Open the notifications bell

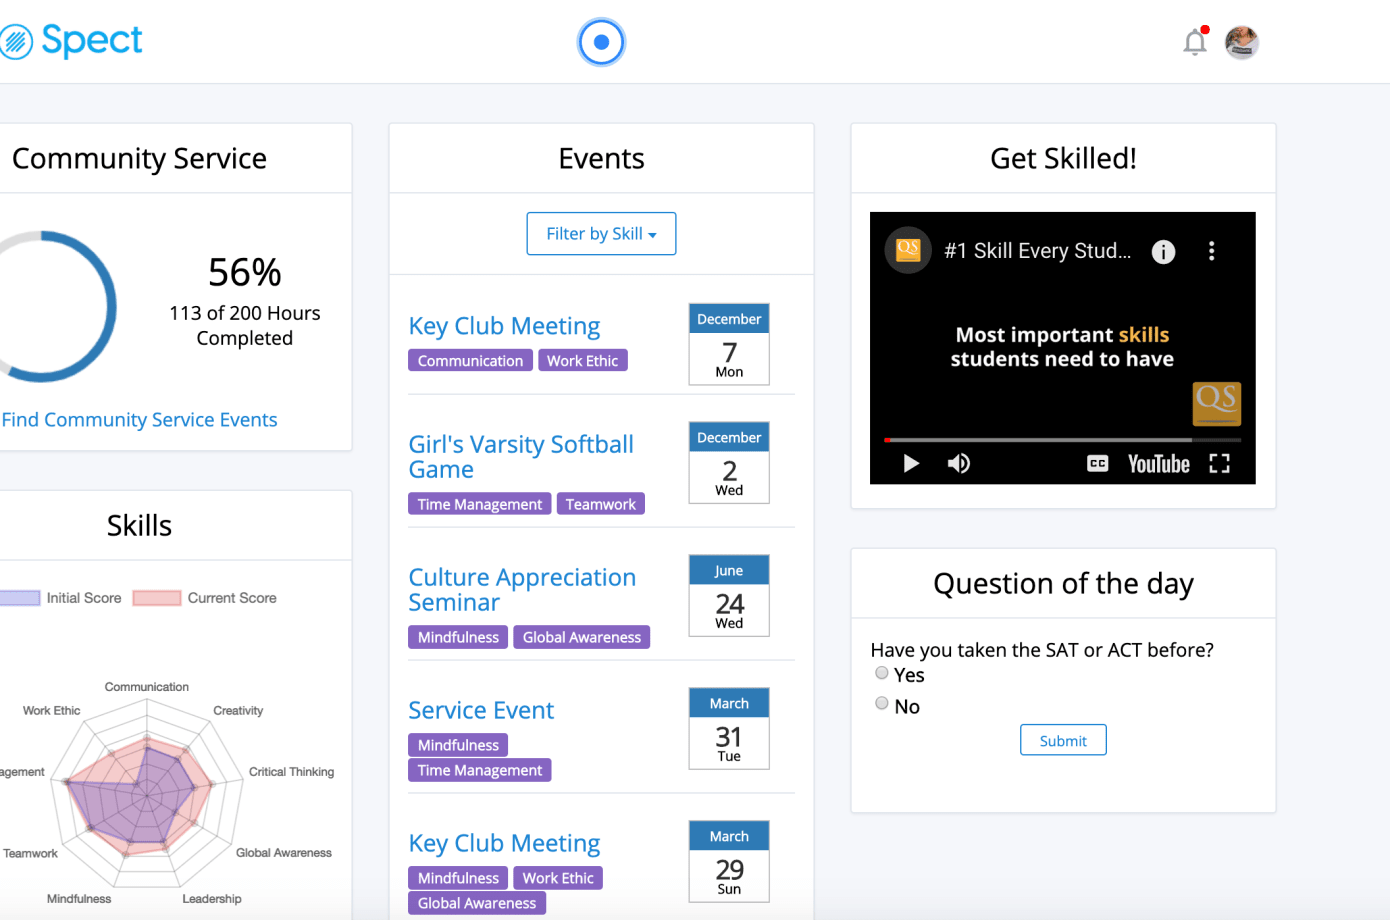(x=1195, y=42)
